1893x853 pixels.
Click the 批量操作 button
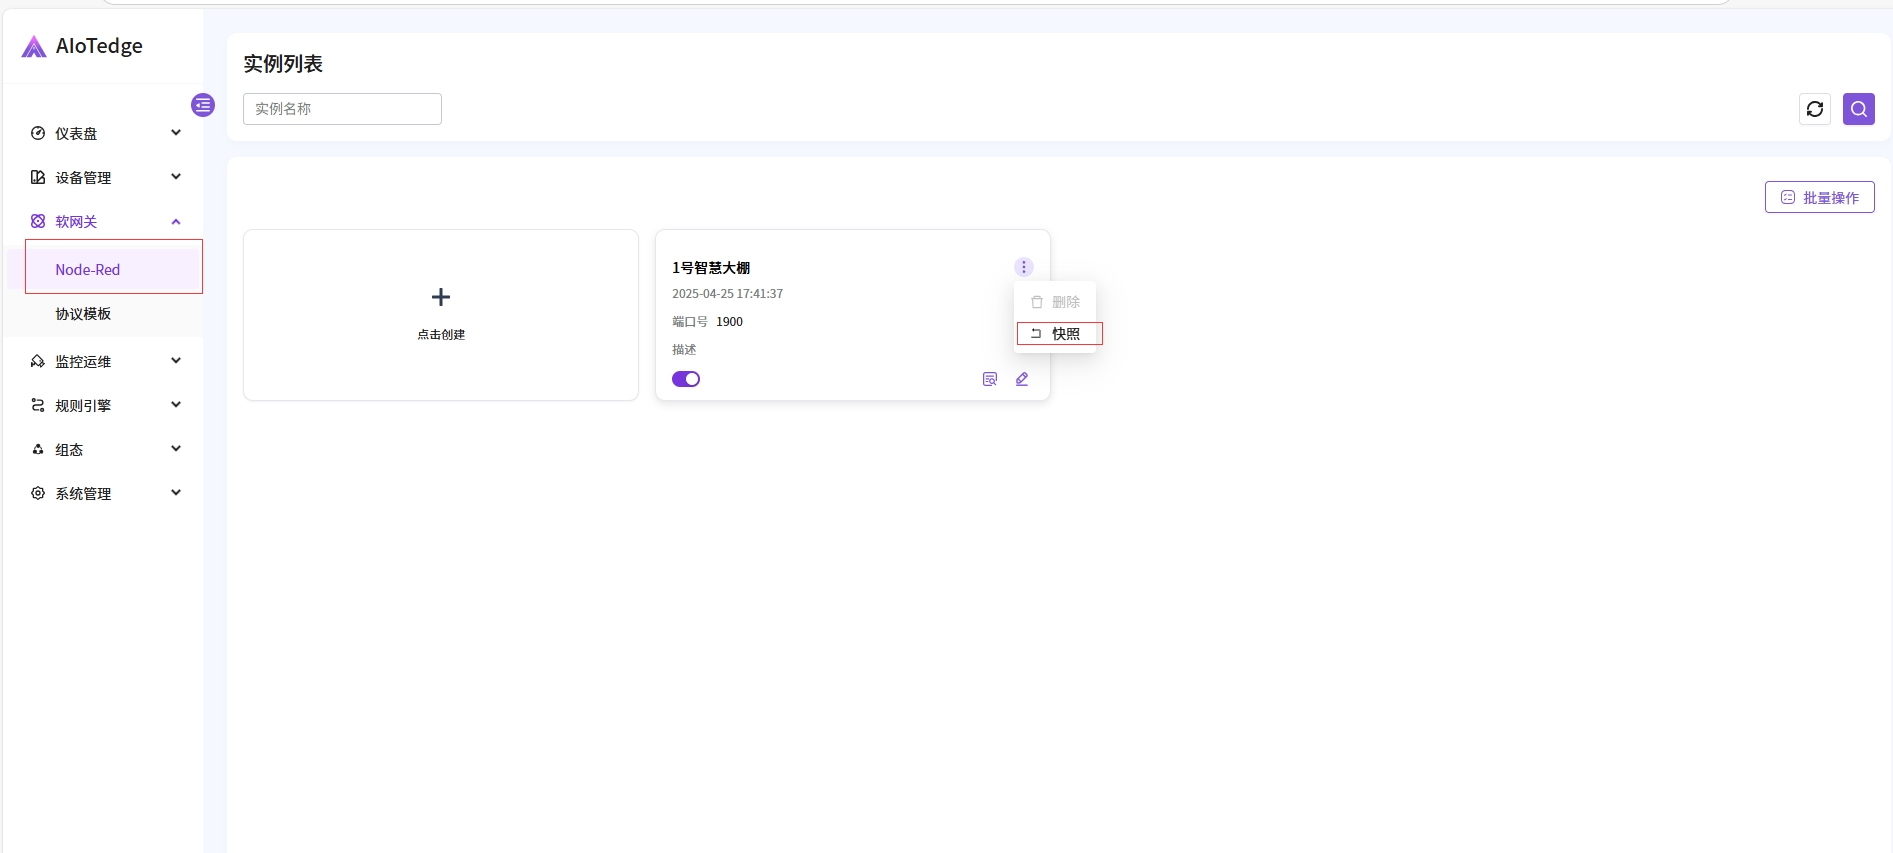(1819, 197)
